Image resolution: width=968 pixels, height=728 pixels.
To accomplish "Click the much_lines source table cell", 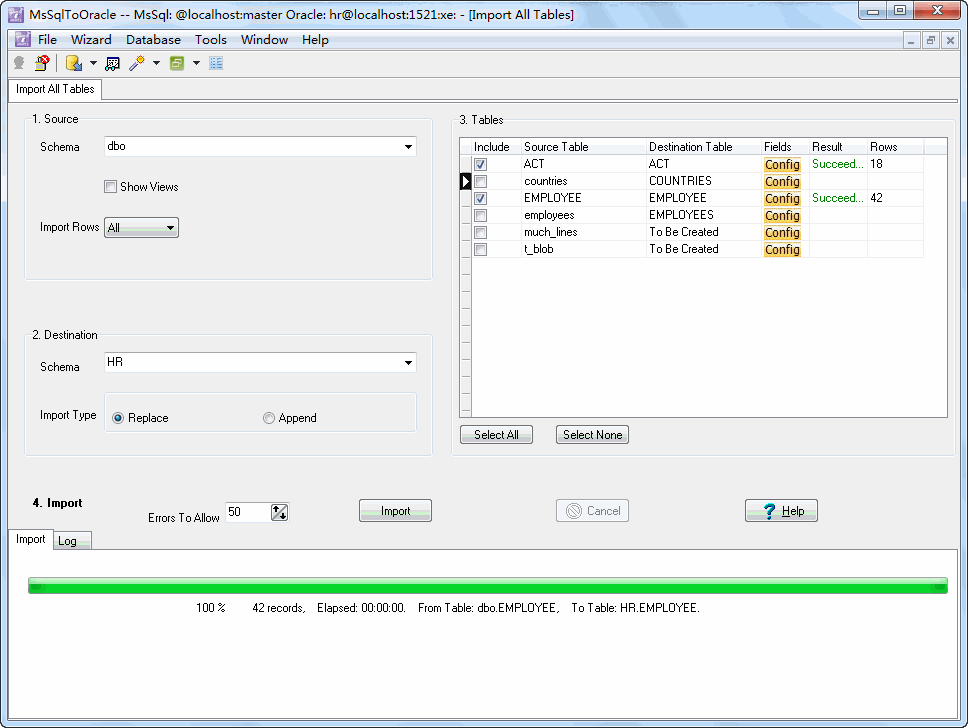I will [x=583, y=232].
